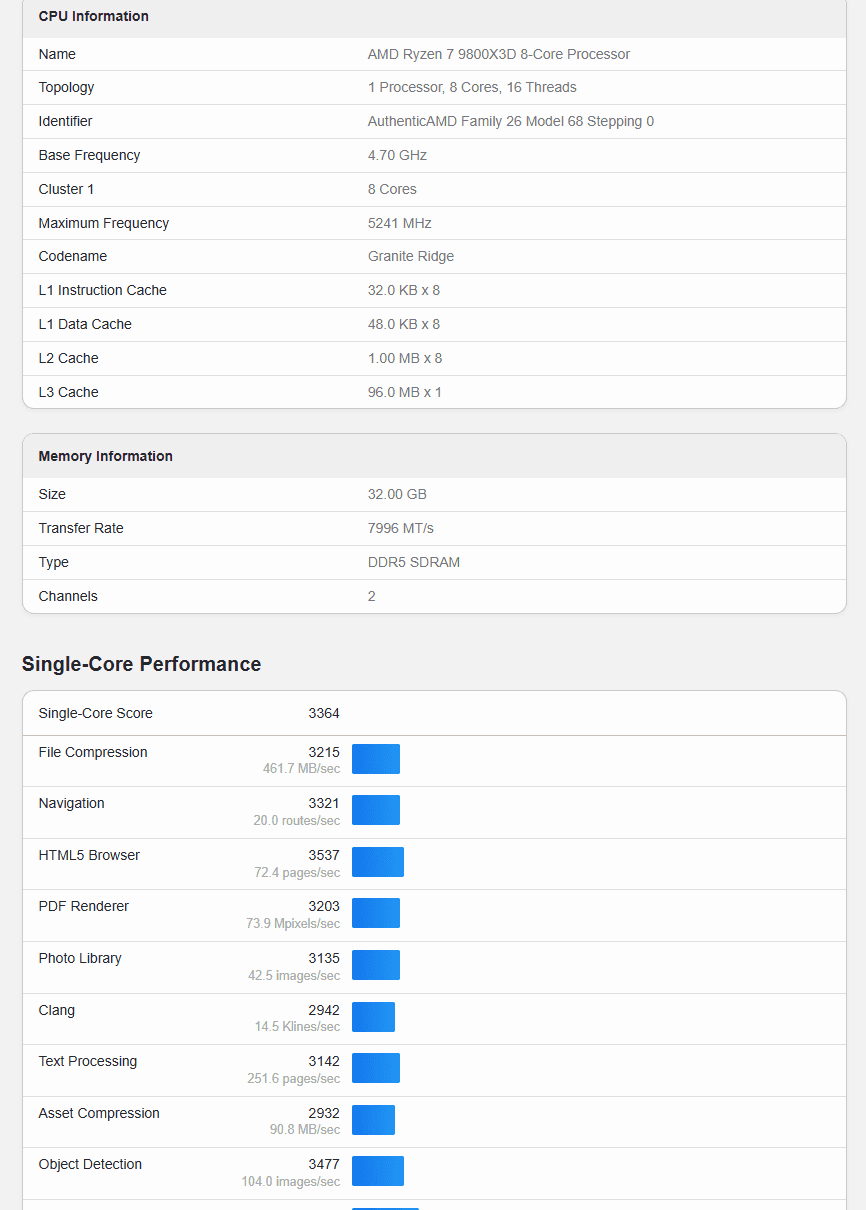Click the Navigation score bar

376,810
